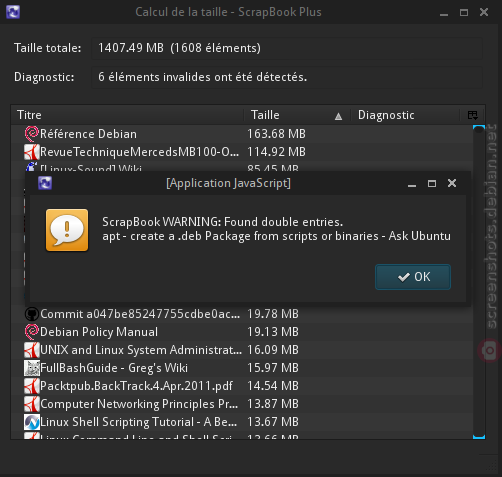This screenshot has height=477, width=502.
Task: Sort the list by the Titre column
Action: coord(128,115)
